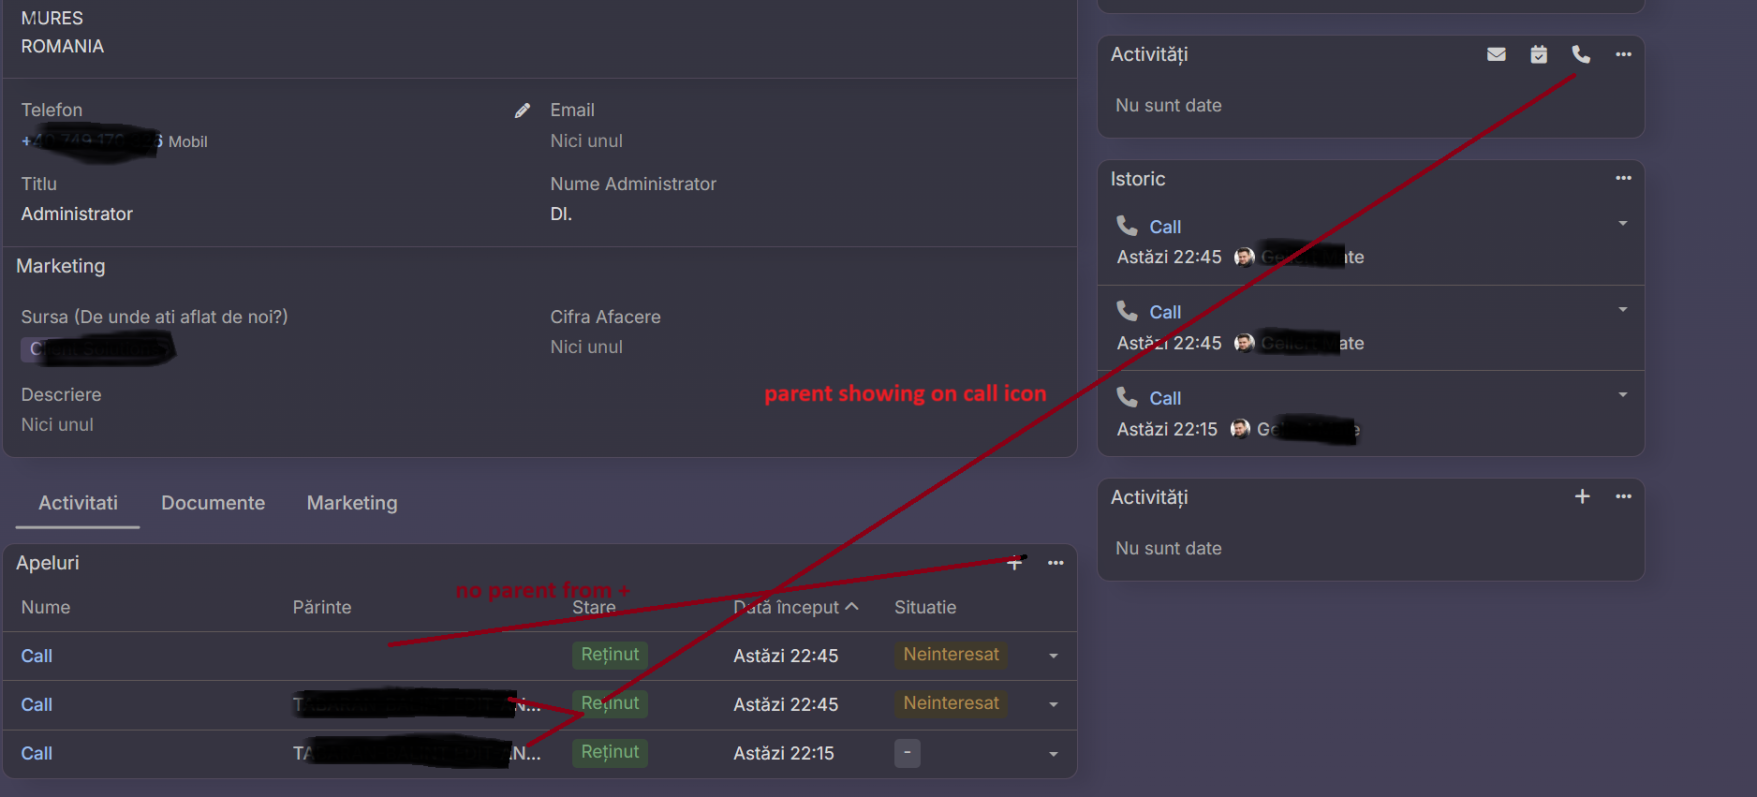Click the email icon in Activități panel

tap(1496, 55)
